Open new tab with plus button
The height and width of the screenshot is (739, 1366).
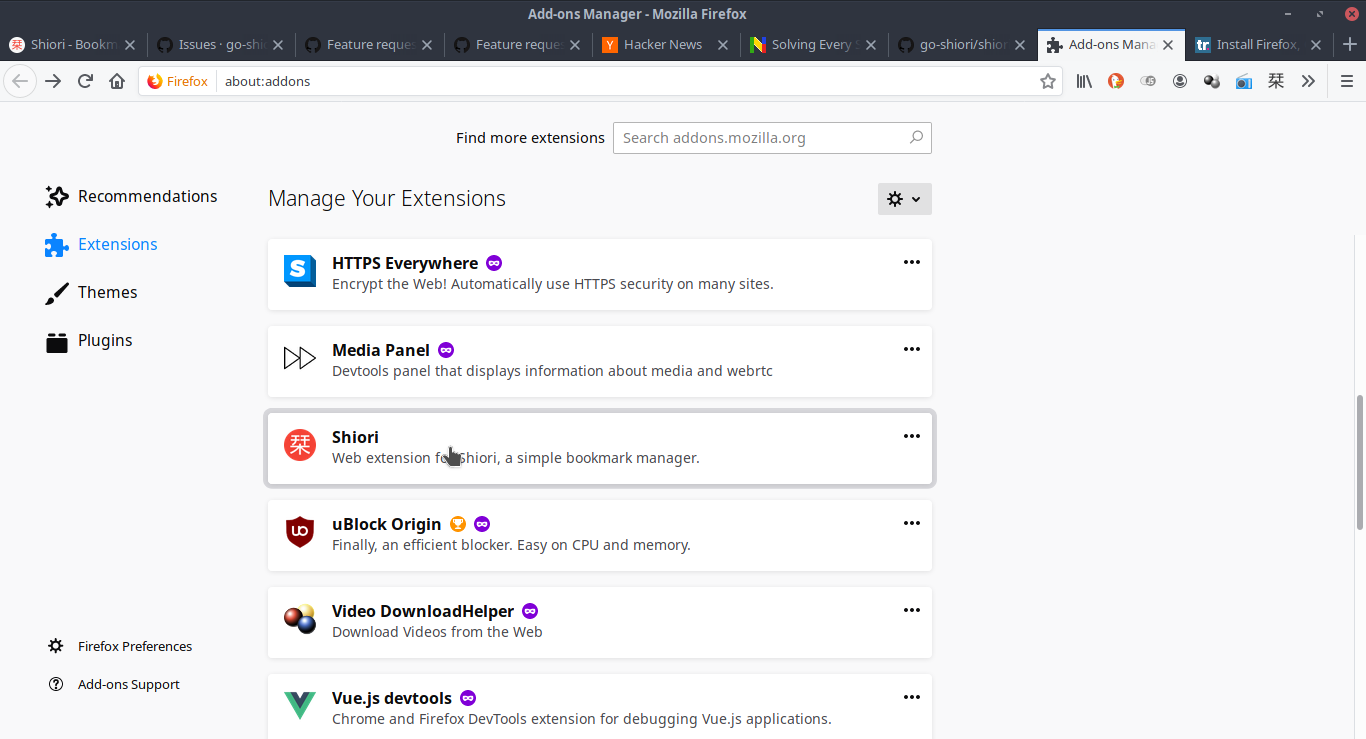click(1350, 44)
